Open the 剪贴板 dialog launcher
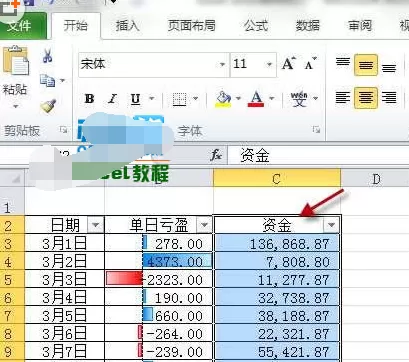Viewport: 409px width, 362px height. tap(63, 130)
